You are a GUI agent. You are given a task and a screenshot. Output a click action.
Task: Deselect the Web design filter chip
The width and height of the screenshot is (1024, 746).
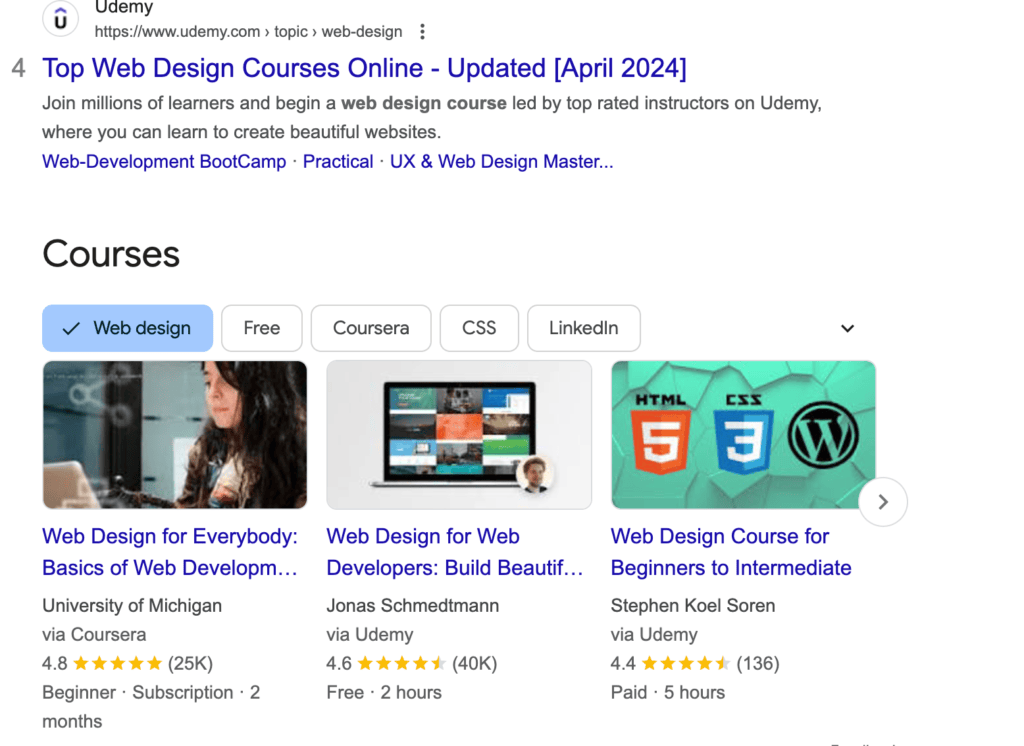click(127, 328)
